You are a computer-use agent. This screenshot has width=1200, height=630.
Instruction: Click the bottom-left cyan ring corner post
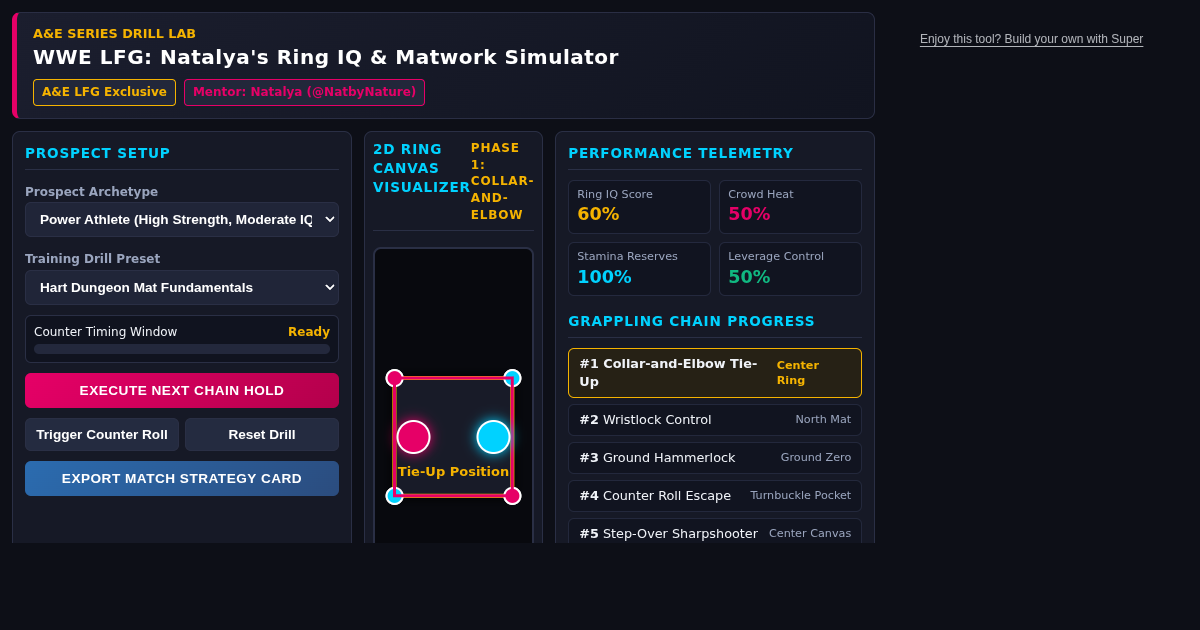(x=395, y=496)
